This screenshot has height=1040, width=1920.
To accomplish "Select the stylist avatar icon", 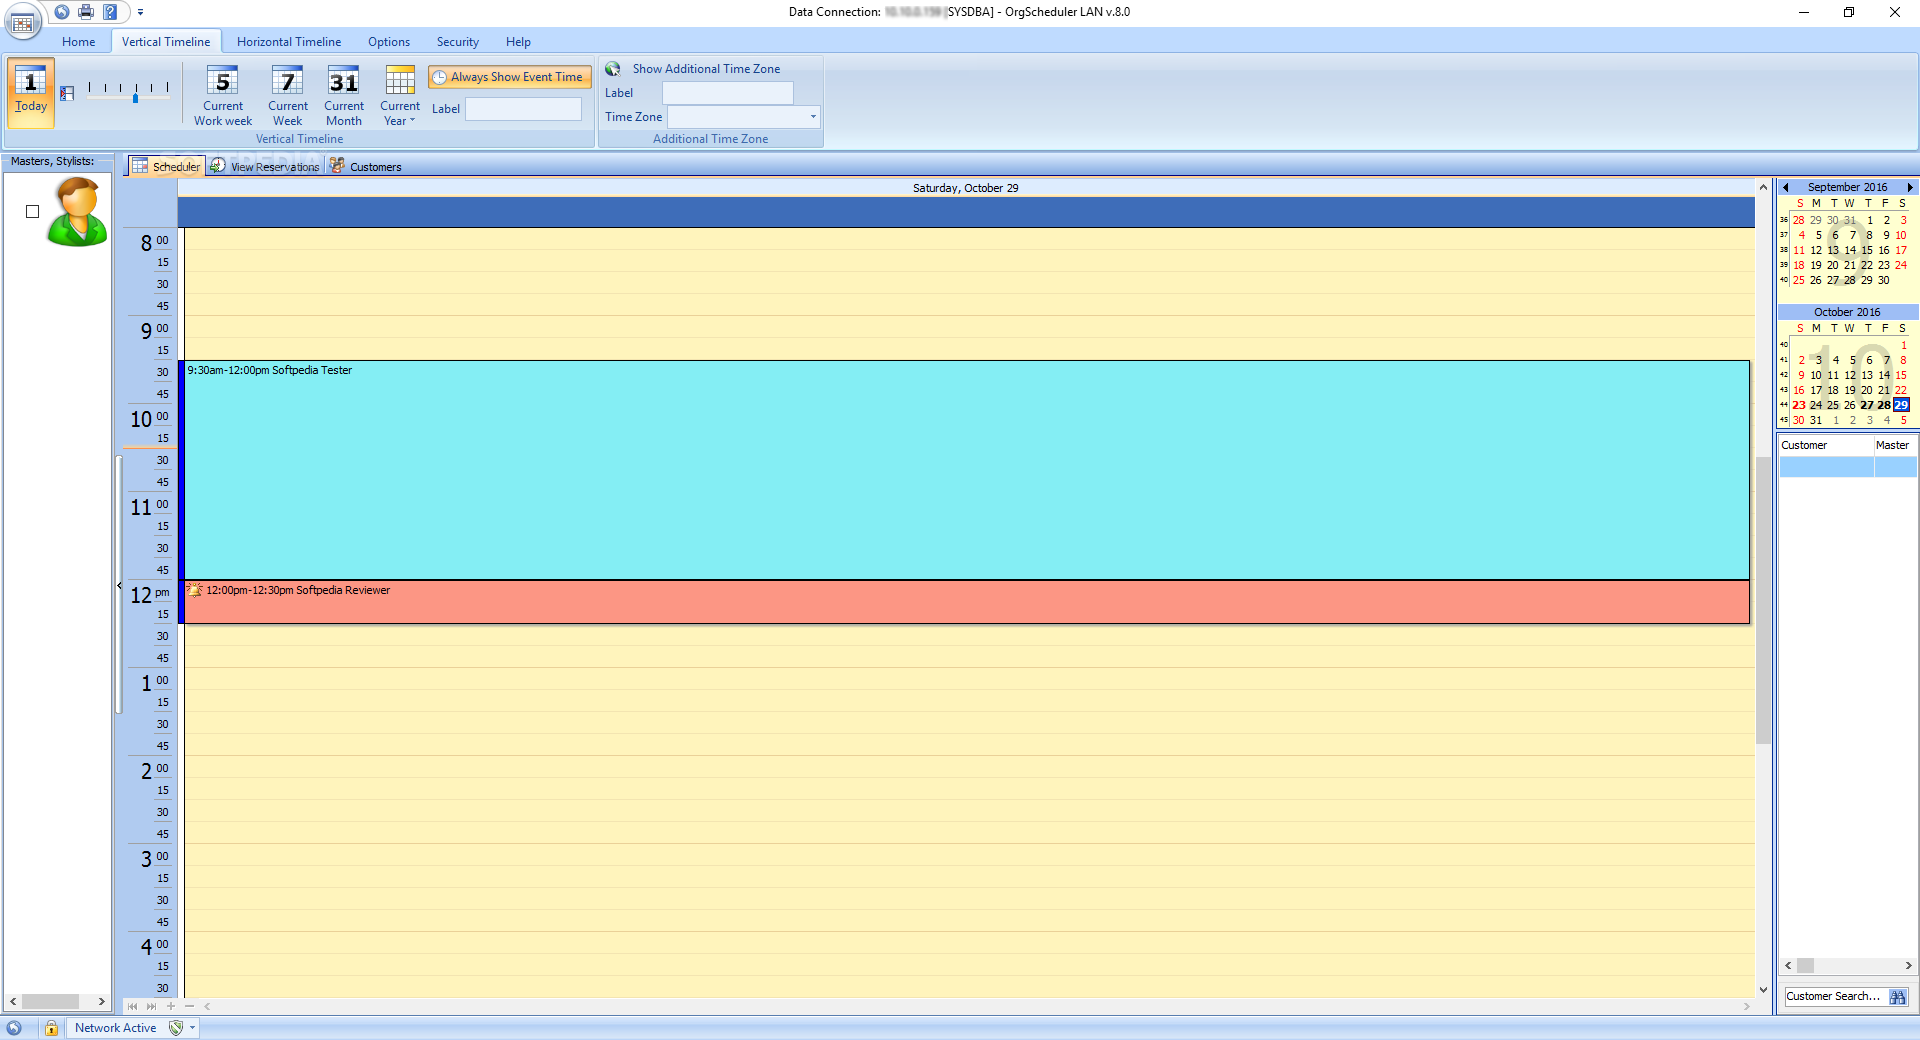I will (x=77, y=212).
